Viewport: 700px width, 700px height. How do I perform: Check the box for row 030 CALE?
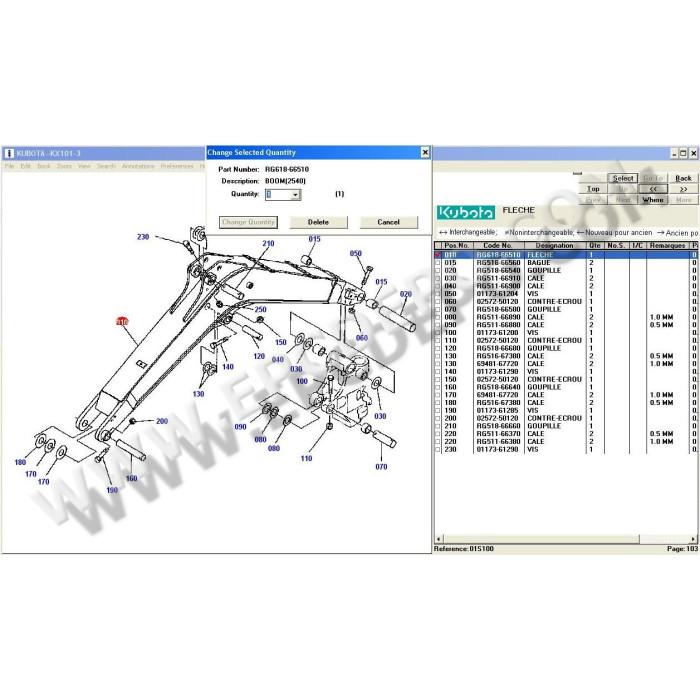click(x=438, y=279)
